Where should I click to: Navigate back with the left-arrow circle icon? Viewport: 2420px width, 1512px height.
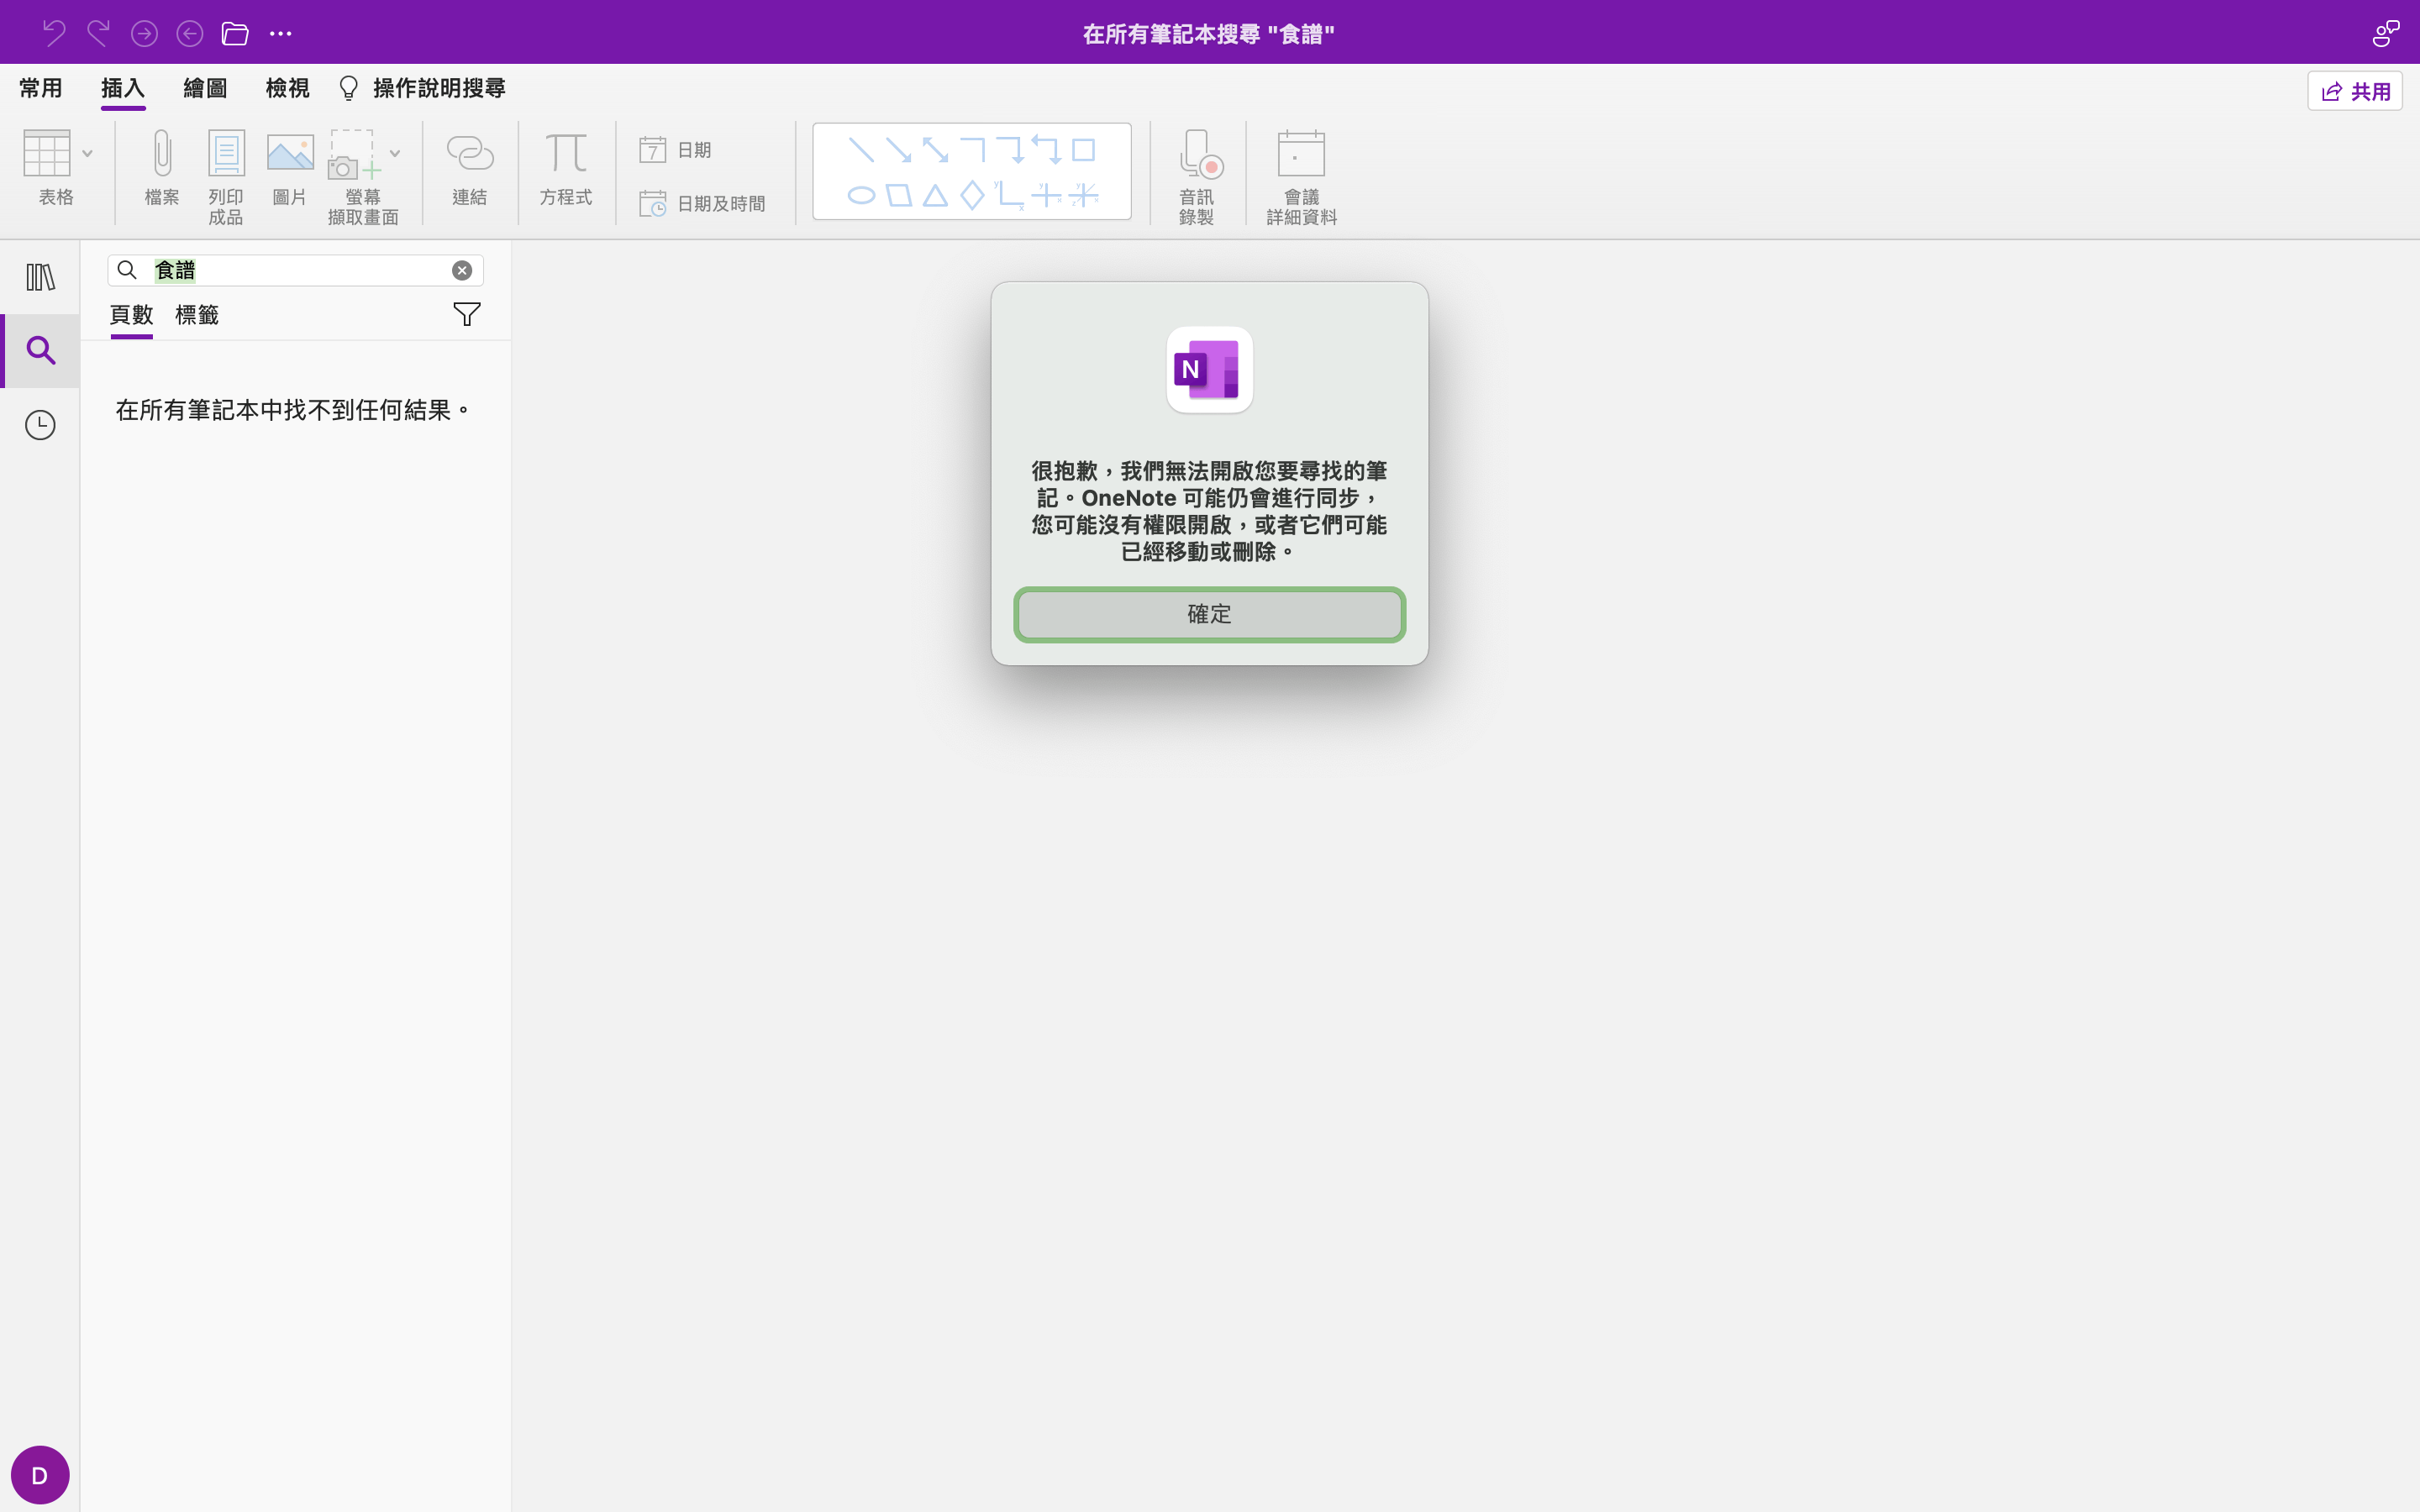tap(189, 34)
